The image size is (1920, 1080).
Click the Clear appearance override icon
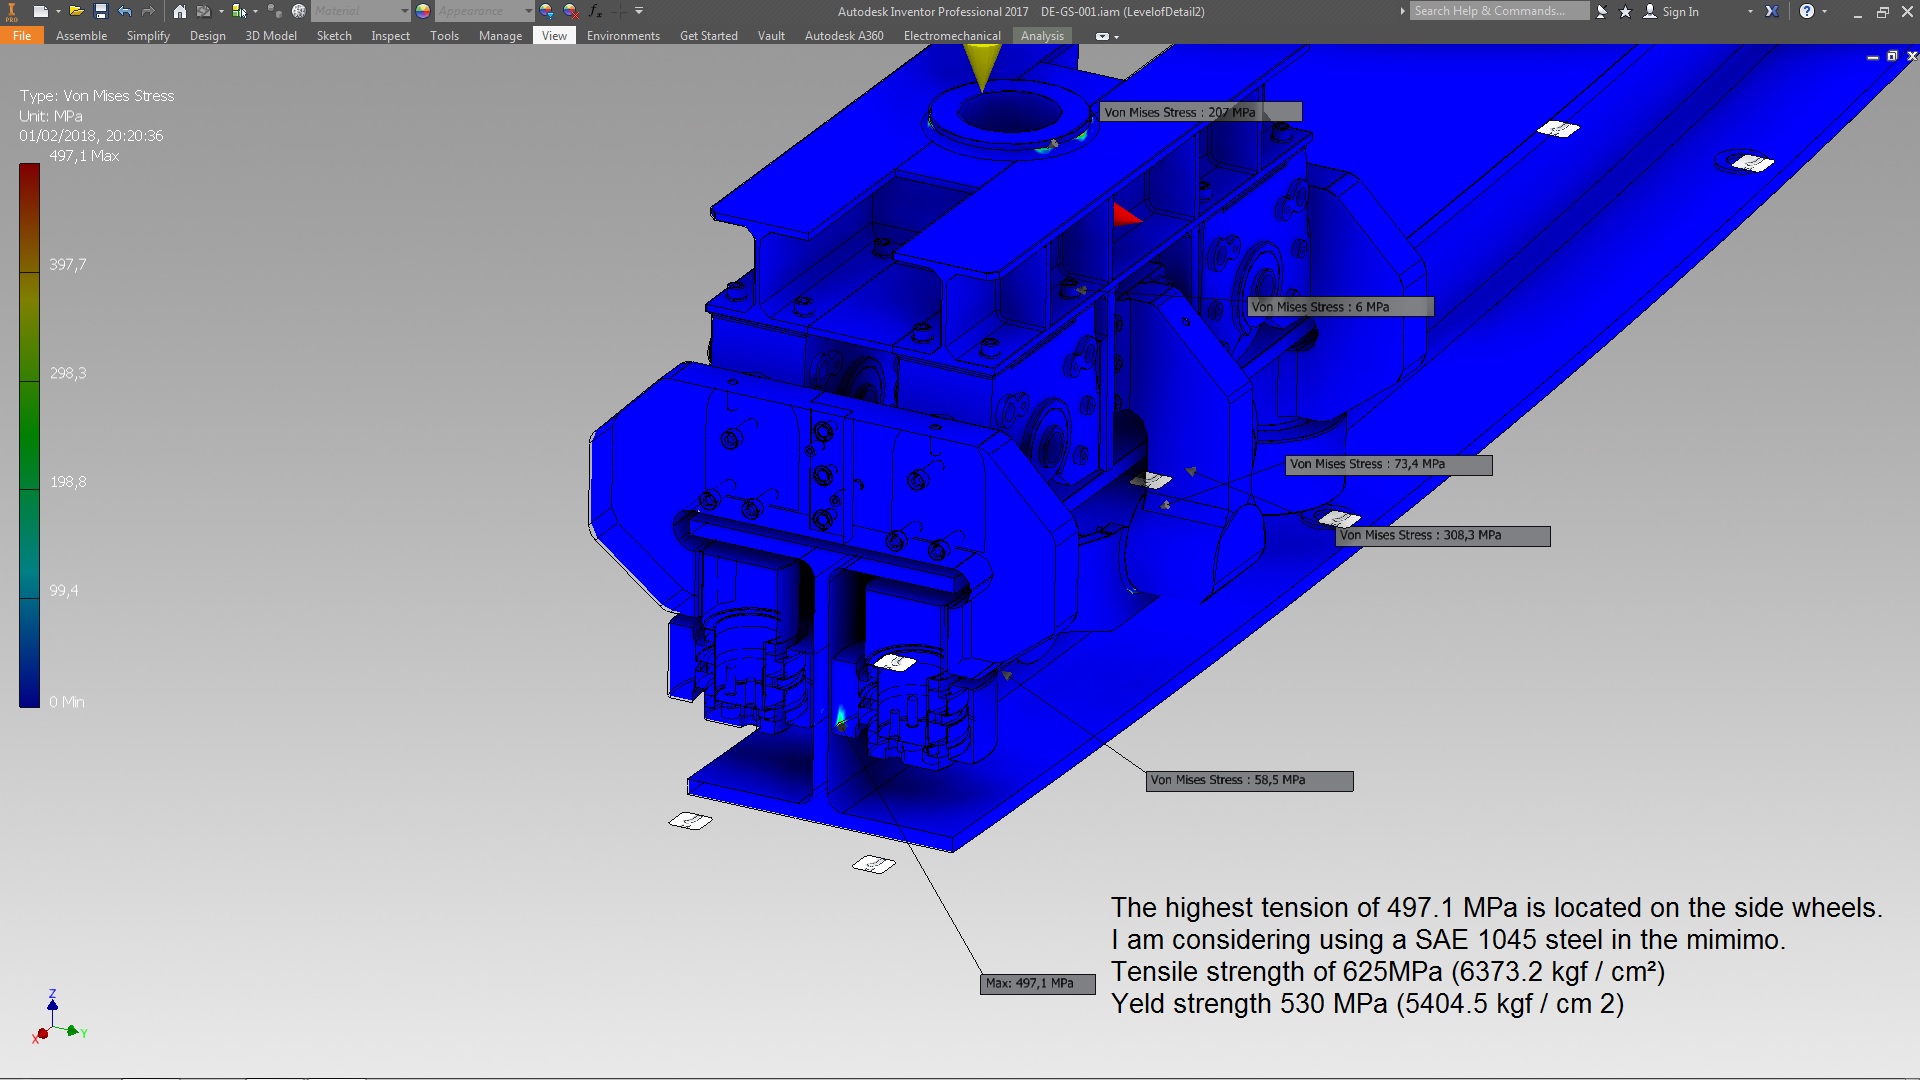[x=571, y=11]
